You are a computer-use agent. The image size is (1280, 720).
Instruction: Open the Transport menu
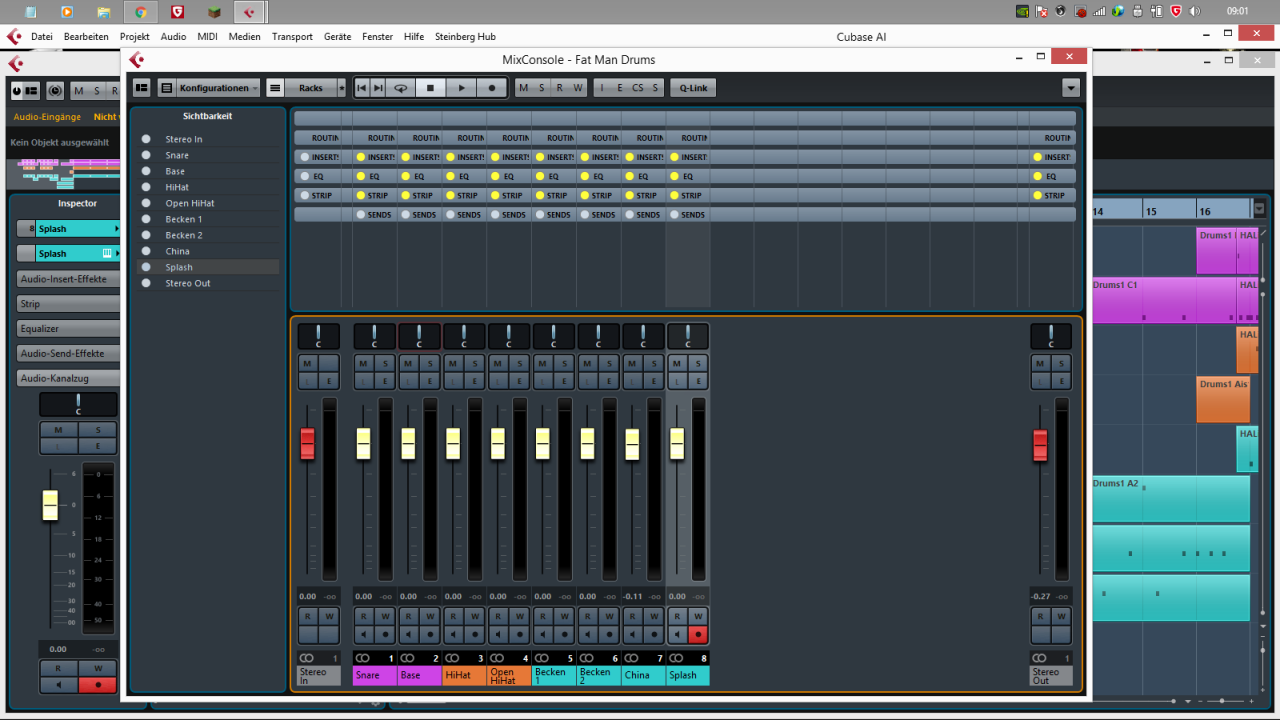[292, 37]
